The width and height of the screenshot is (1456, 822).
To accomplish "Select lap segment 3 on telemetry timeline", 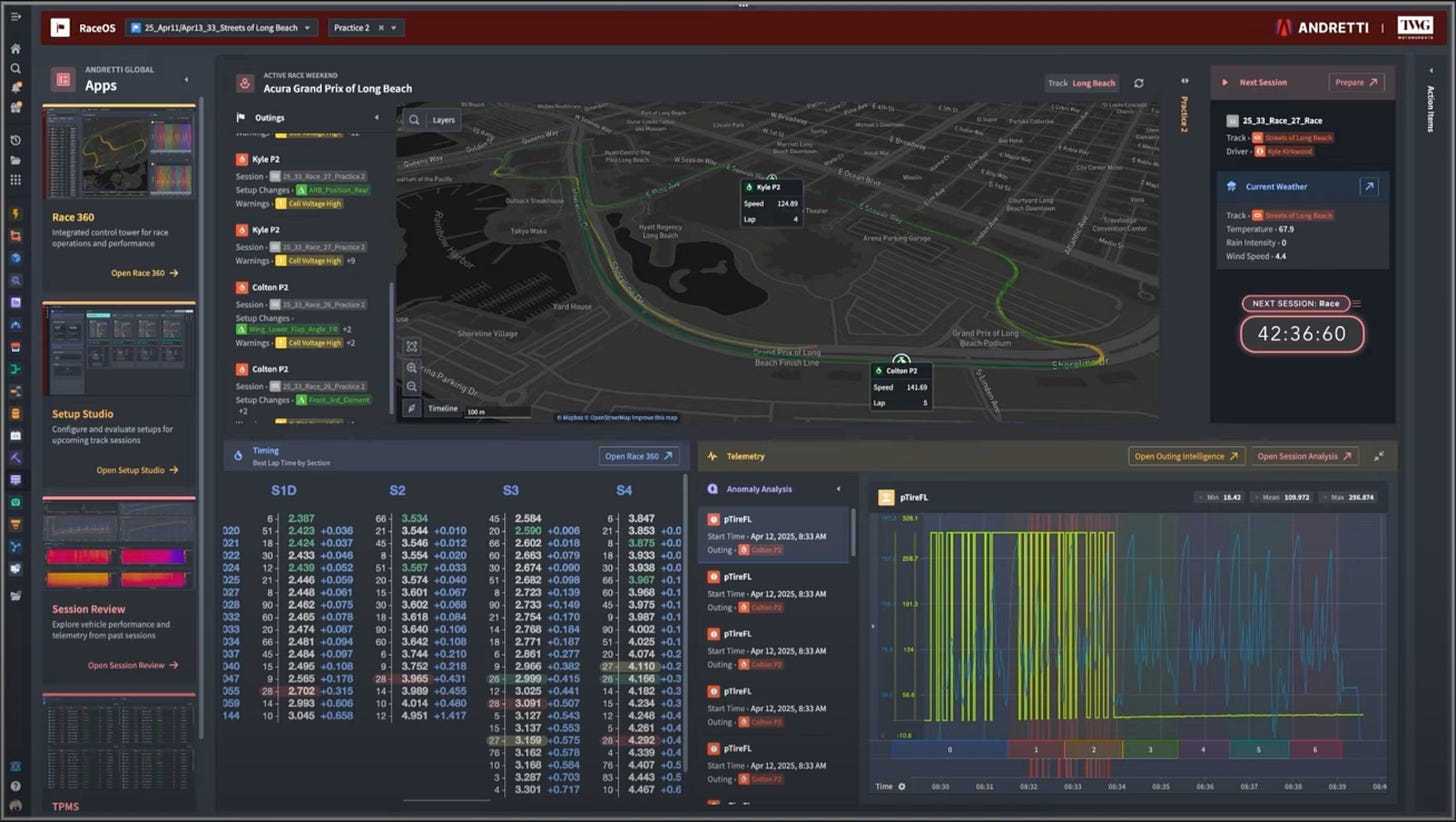I will tap(1150, 749).
